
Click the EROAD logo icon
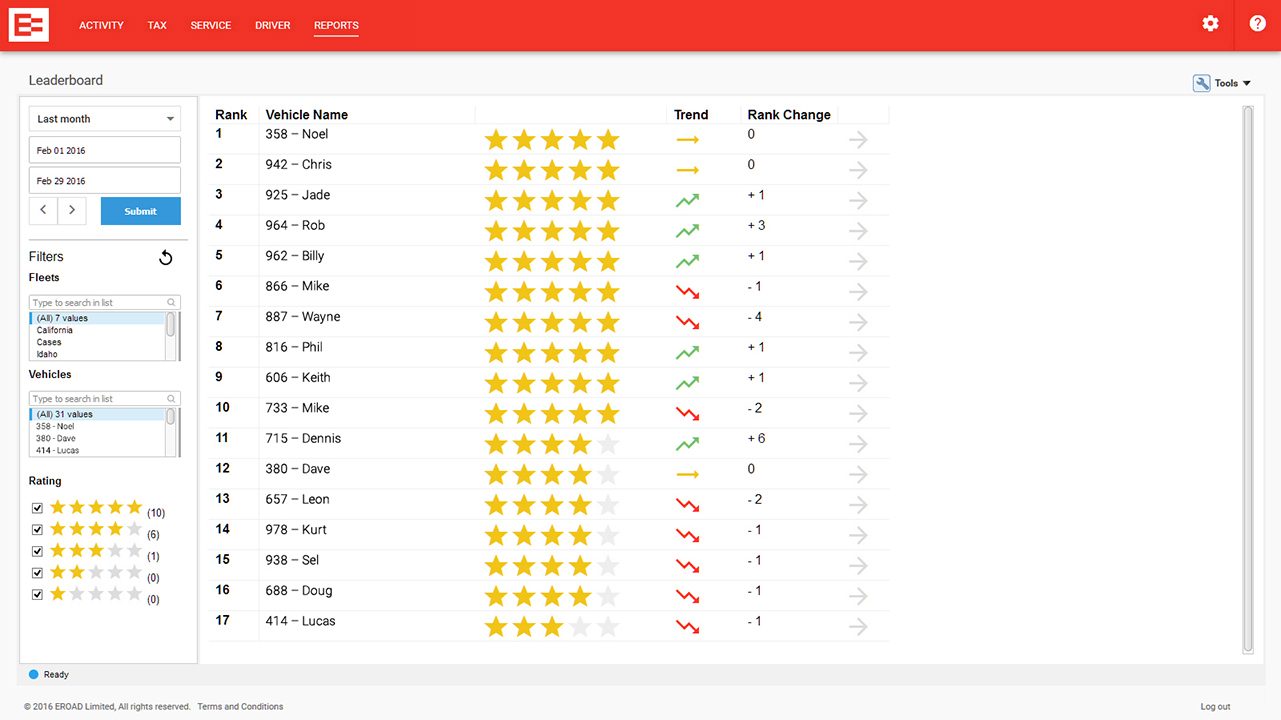[x=29, y=25]
